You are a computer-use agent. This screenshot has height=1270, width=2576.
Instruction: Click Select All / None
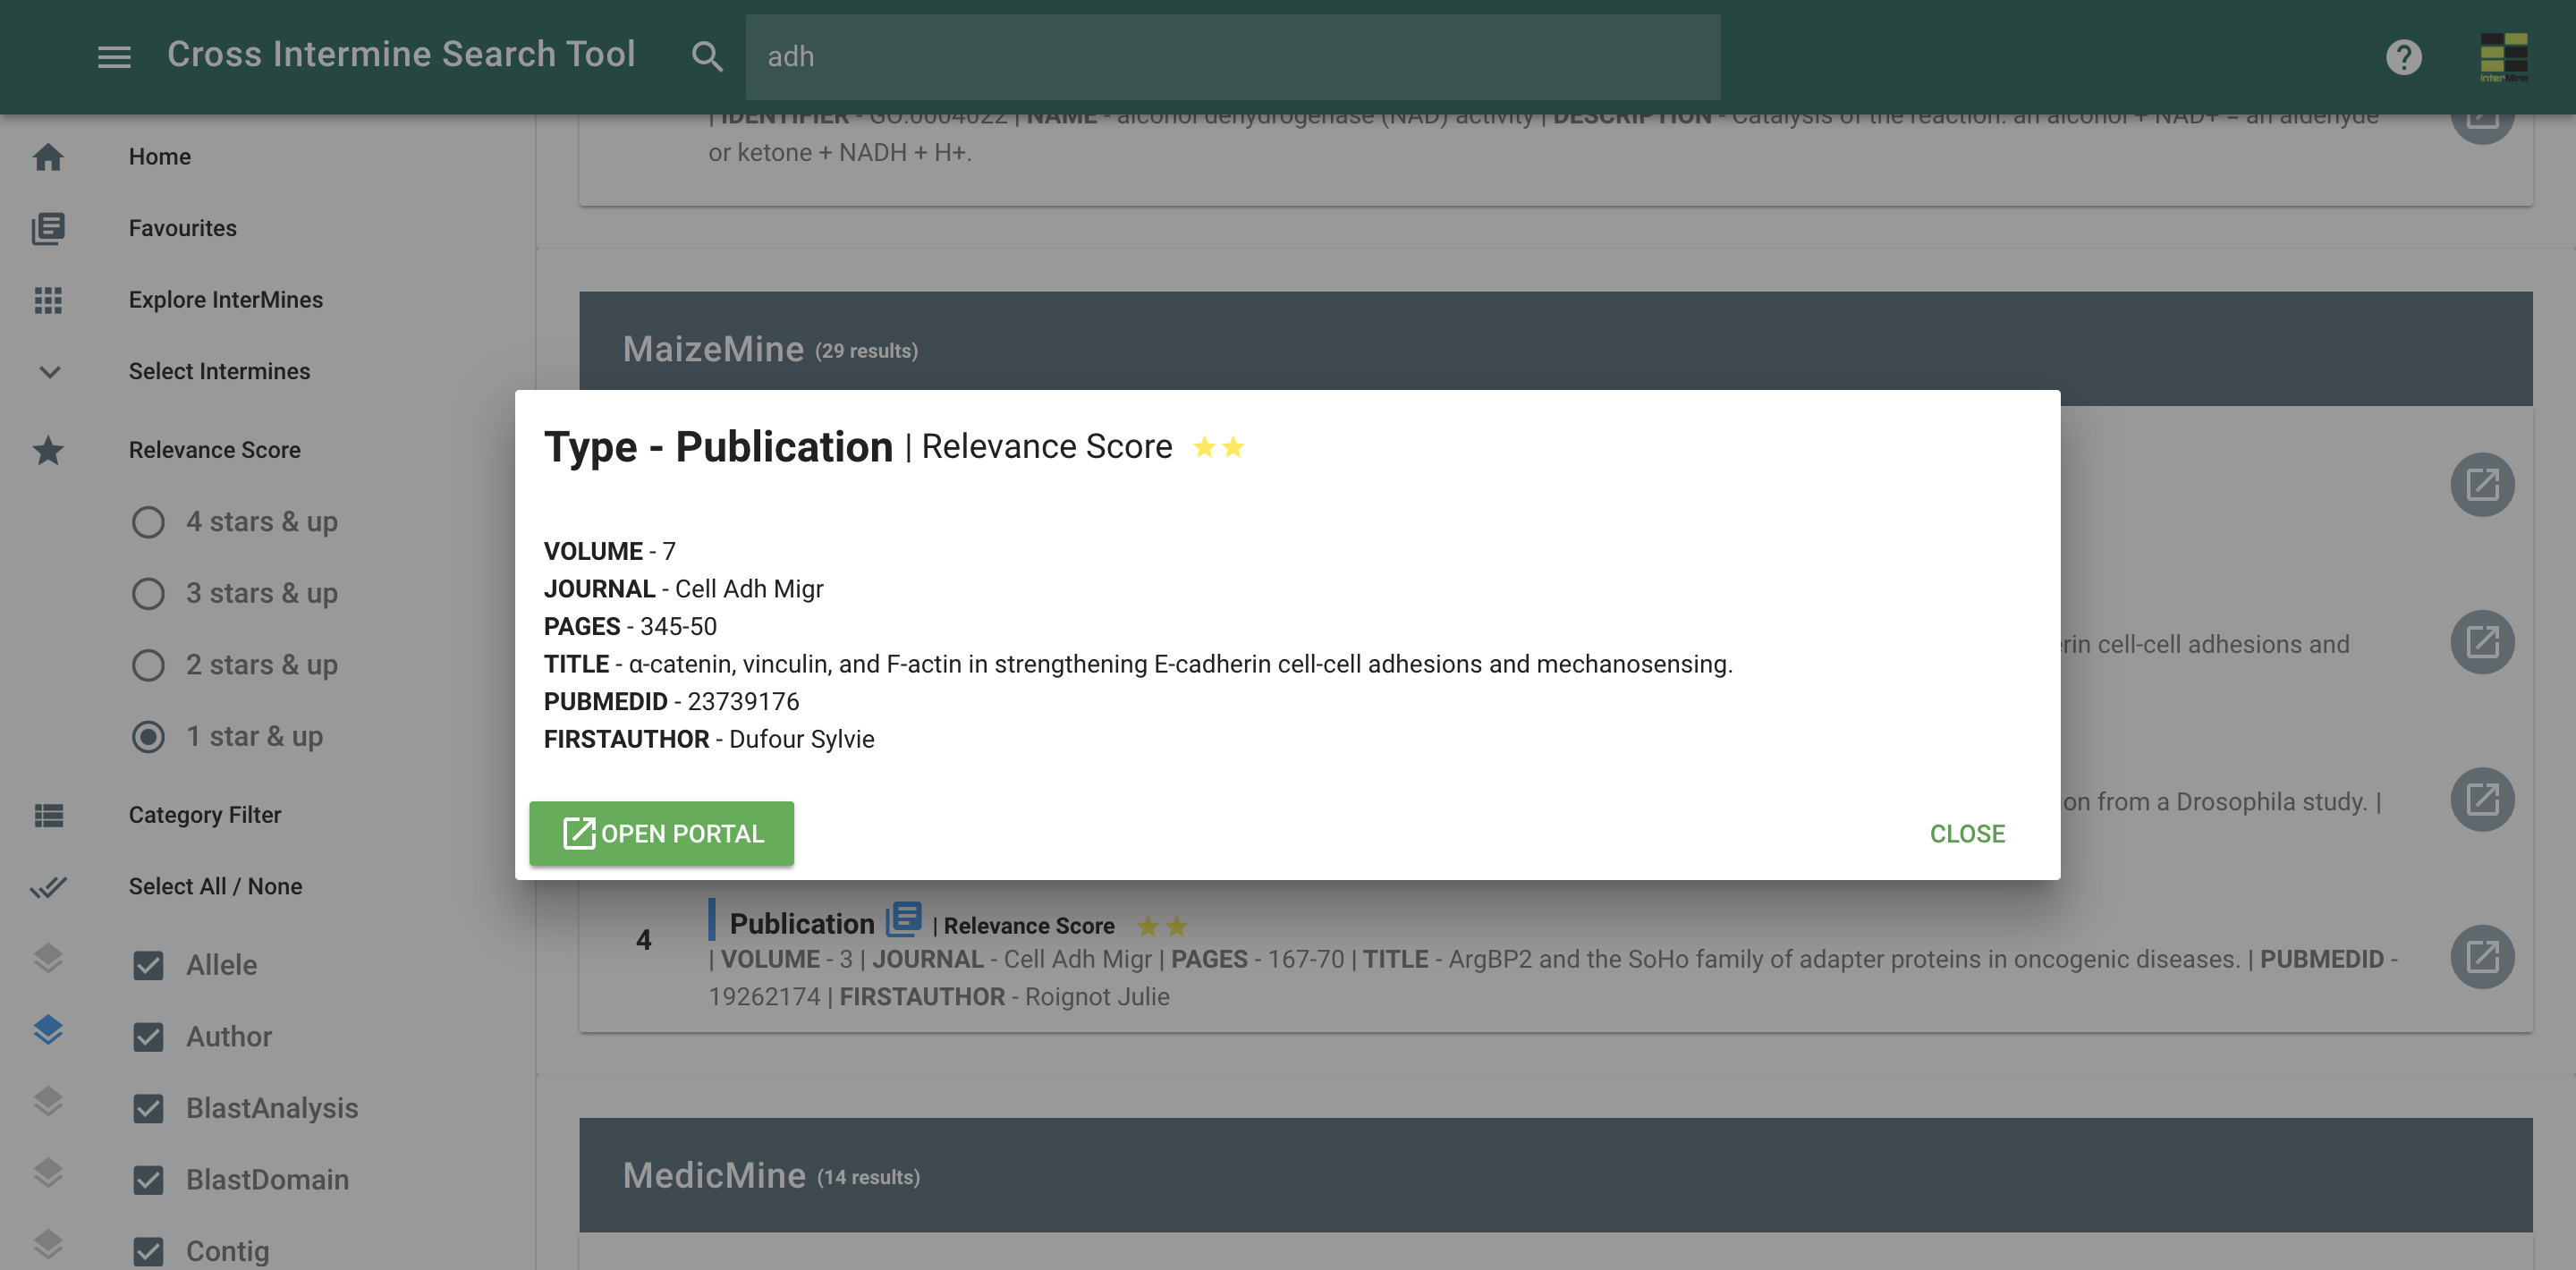coord(215,886)
